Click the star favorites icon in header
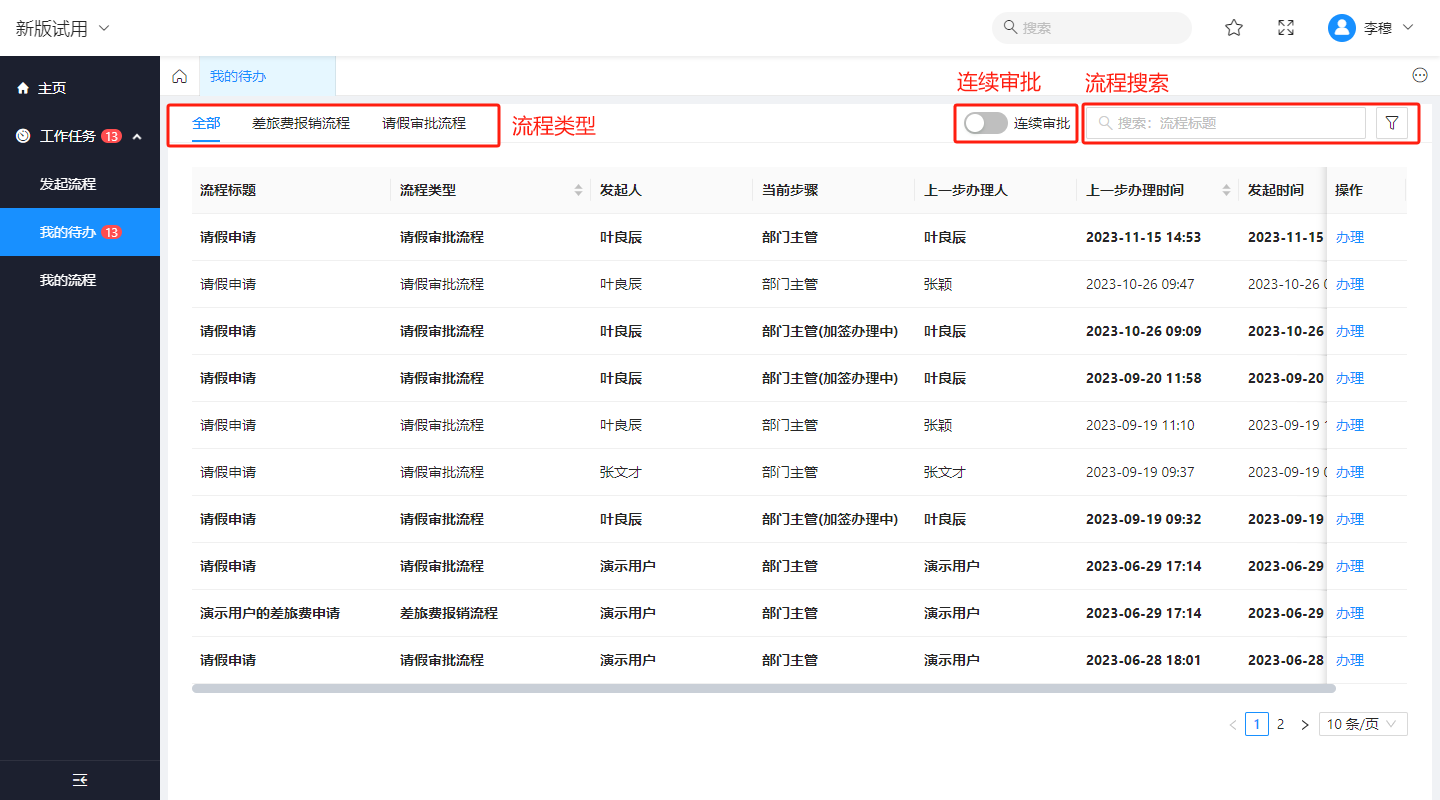The height and width of the screenshot is (800, 1440). pyautogui.click(x=1234, y=28)
